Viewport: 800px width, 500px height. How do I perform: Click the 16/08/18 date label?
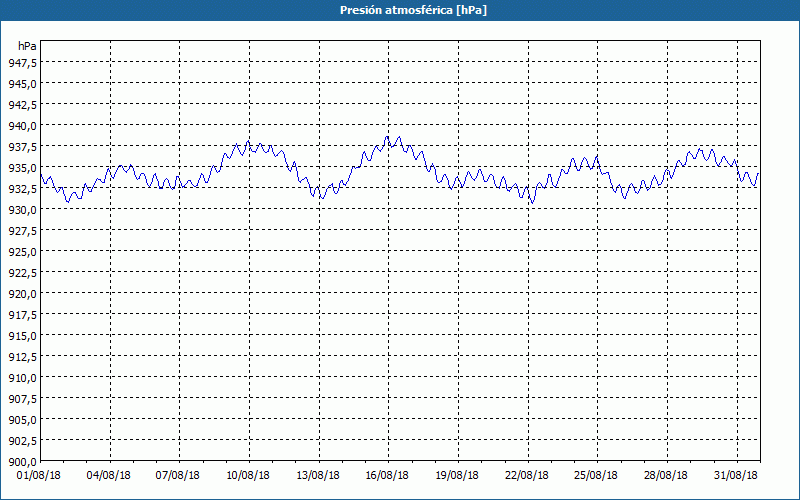click(x=387, y=475)
